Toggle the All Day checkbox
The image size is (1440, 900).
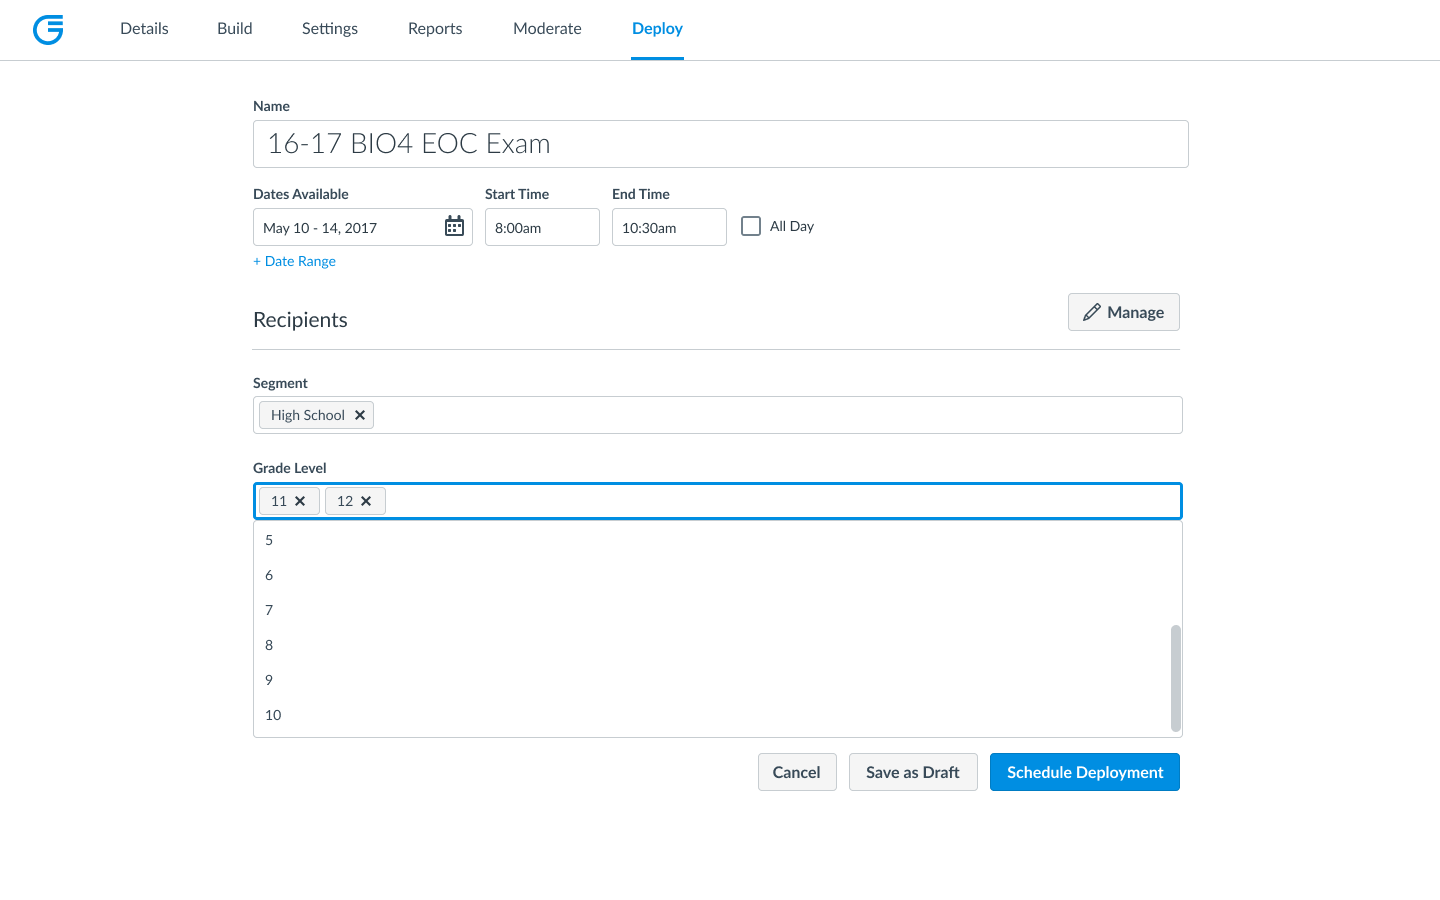[751, 226]
